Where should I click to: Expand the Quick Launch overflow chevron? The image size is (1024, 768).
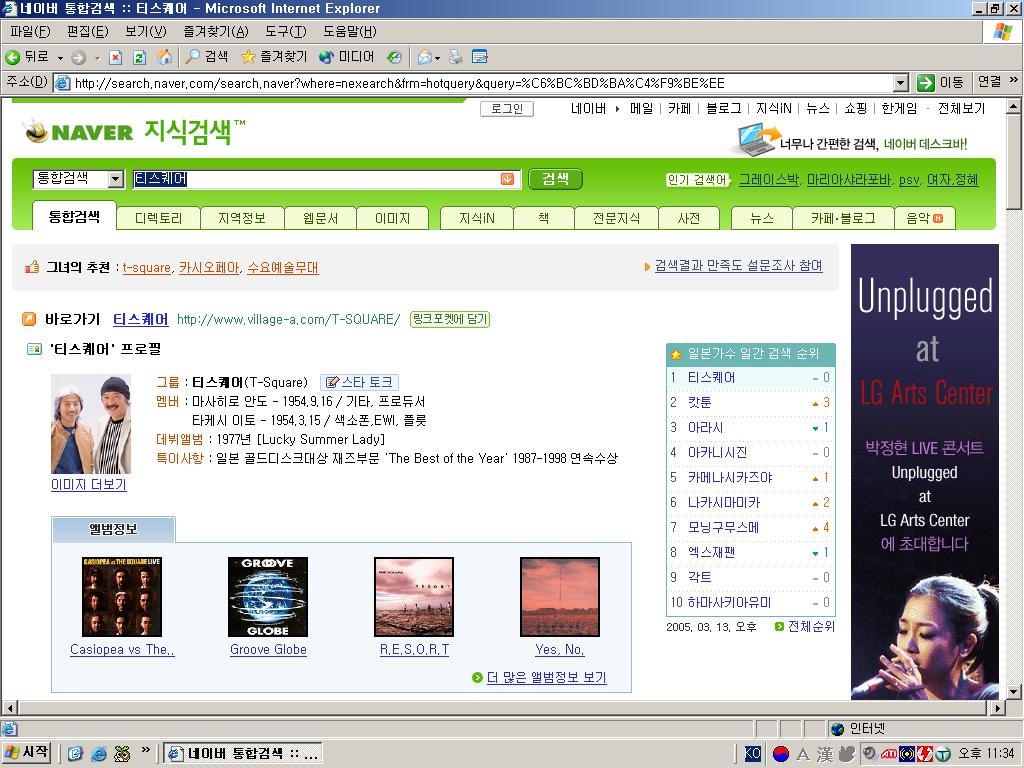[146, 750]
